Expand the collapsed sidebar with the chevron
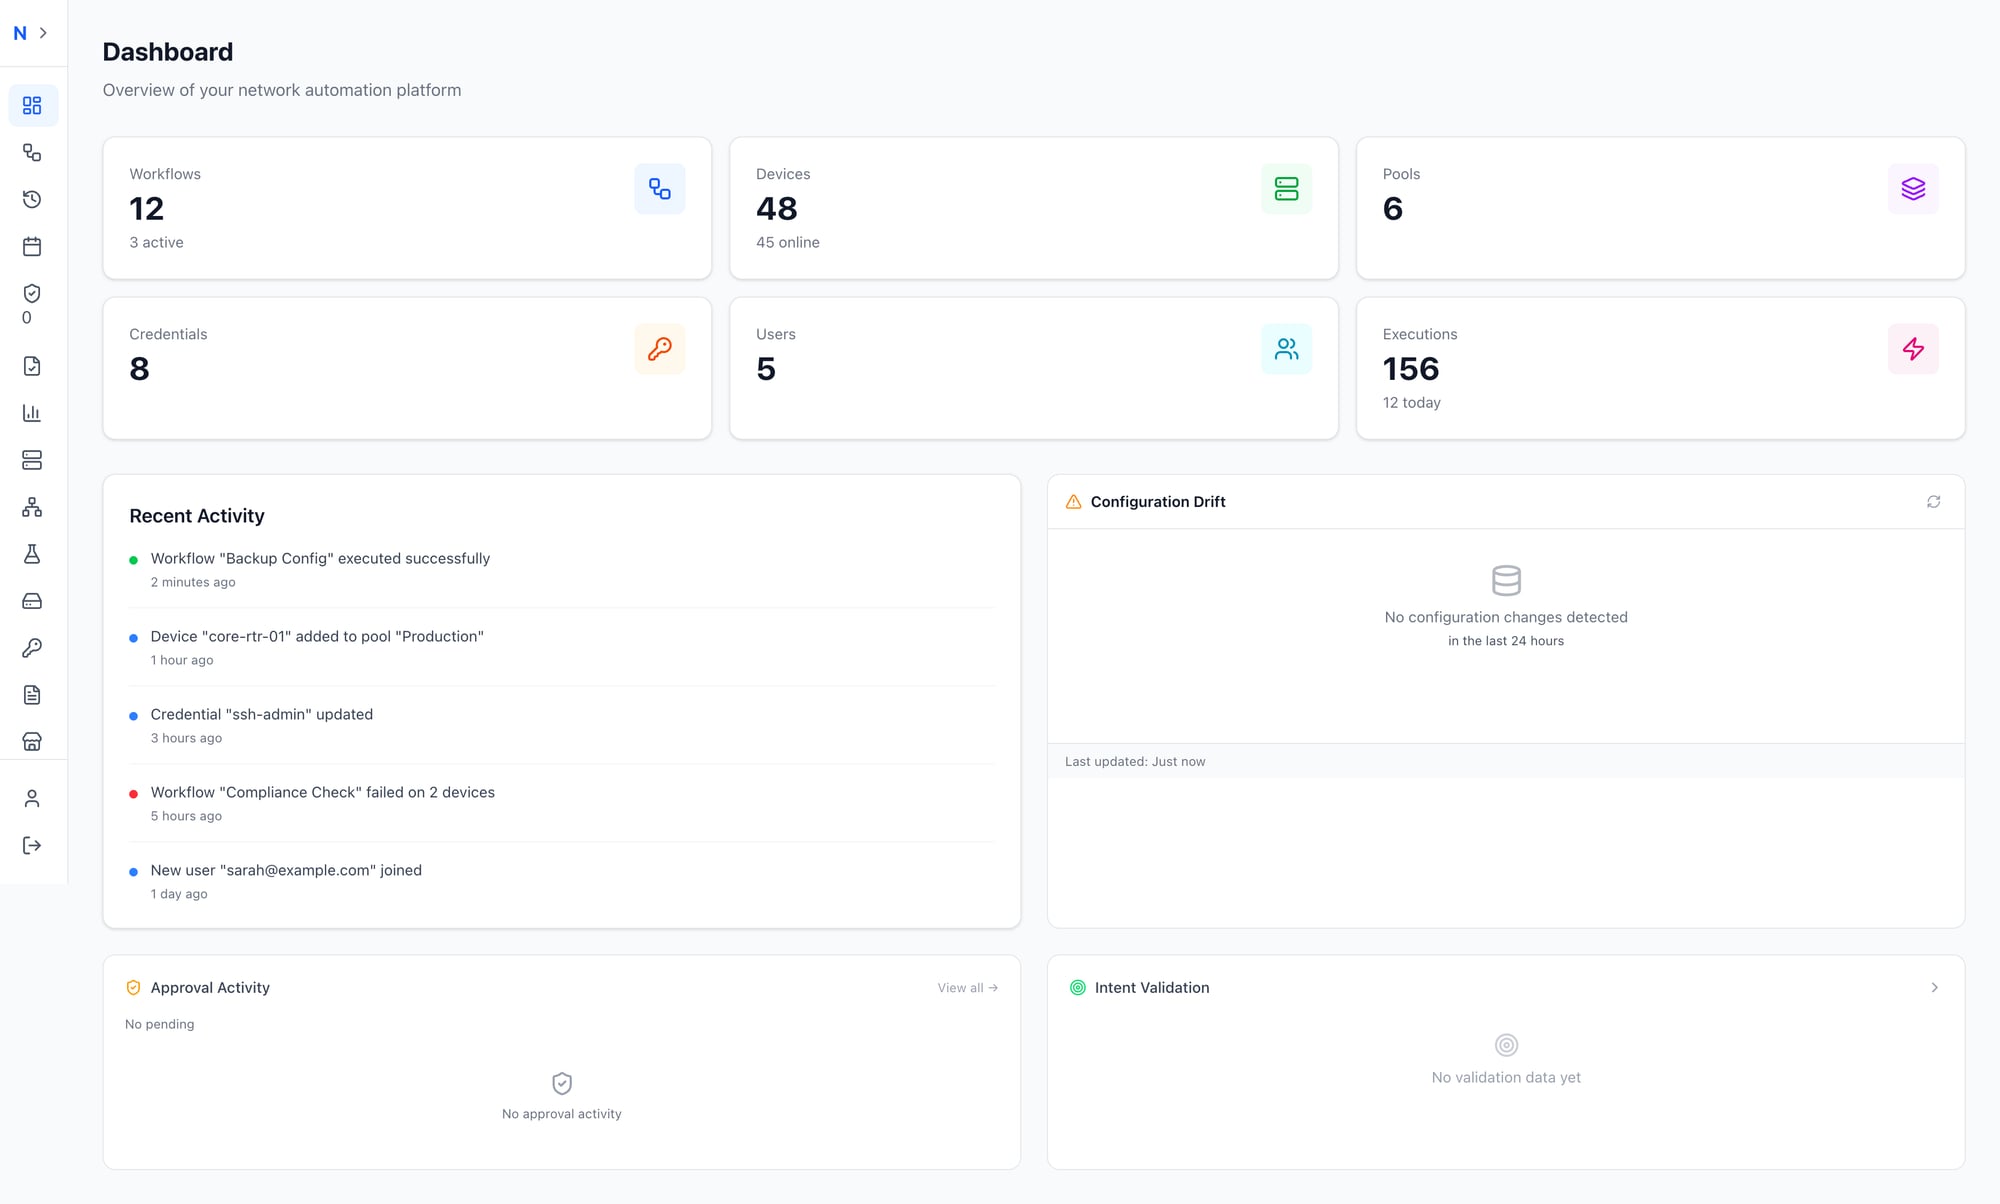The image size is (2000, 1204). pyautogui.click(x=44, y=32)
